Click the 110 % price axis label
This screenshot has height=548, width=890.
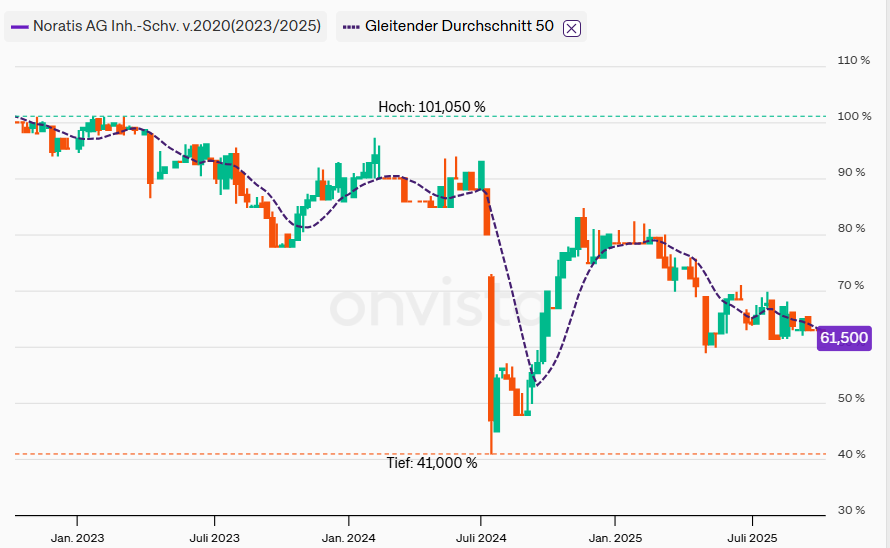(852, 61)
